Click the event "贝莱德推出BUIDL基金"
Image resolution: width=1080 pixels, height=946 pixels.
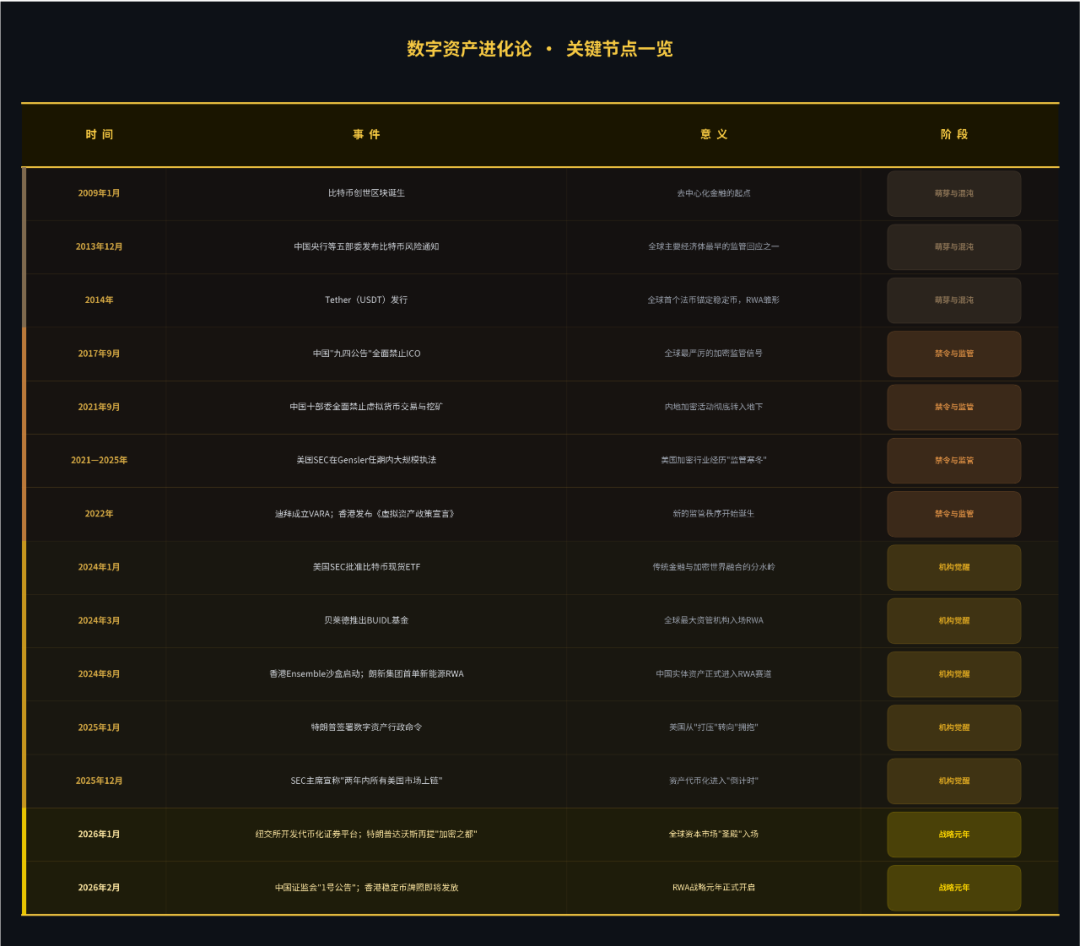coord(366,620)
